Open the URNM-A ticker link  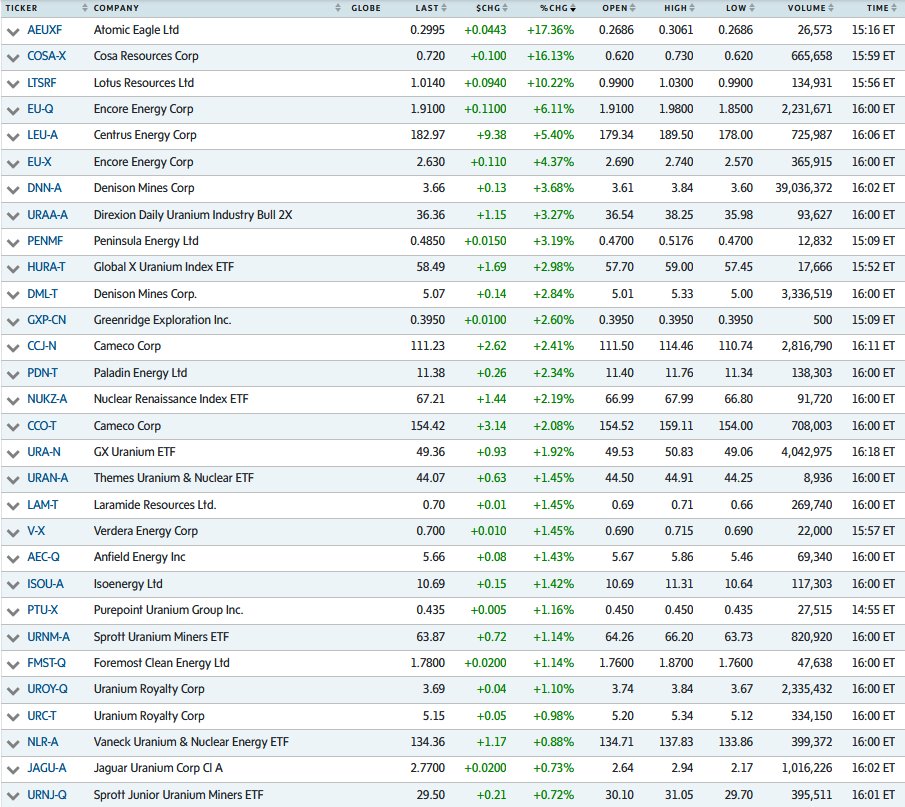(x=48, y=637)
